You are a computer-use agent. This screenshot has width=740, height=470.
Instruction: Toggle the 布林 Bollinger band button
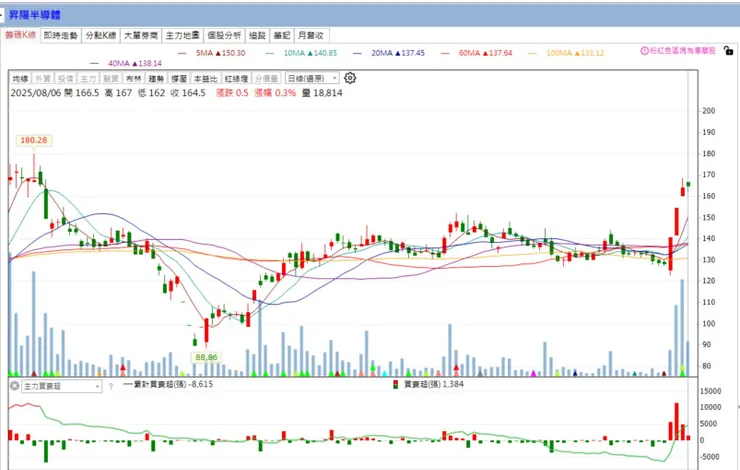point(134,78)
